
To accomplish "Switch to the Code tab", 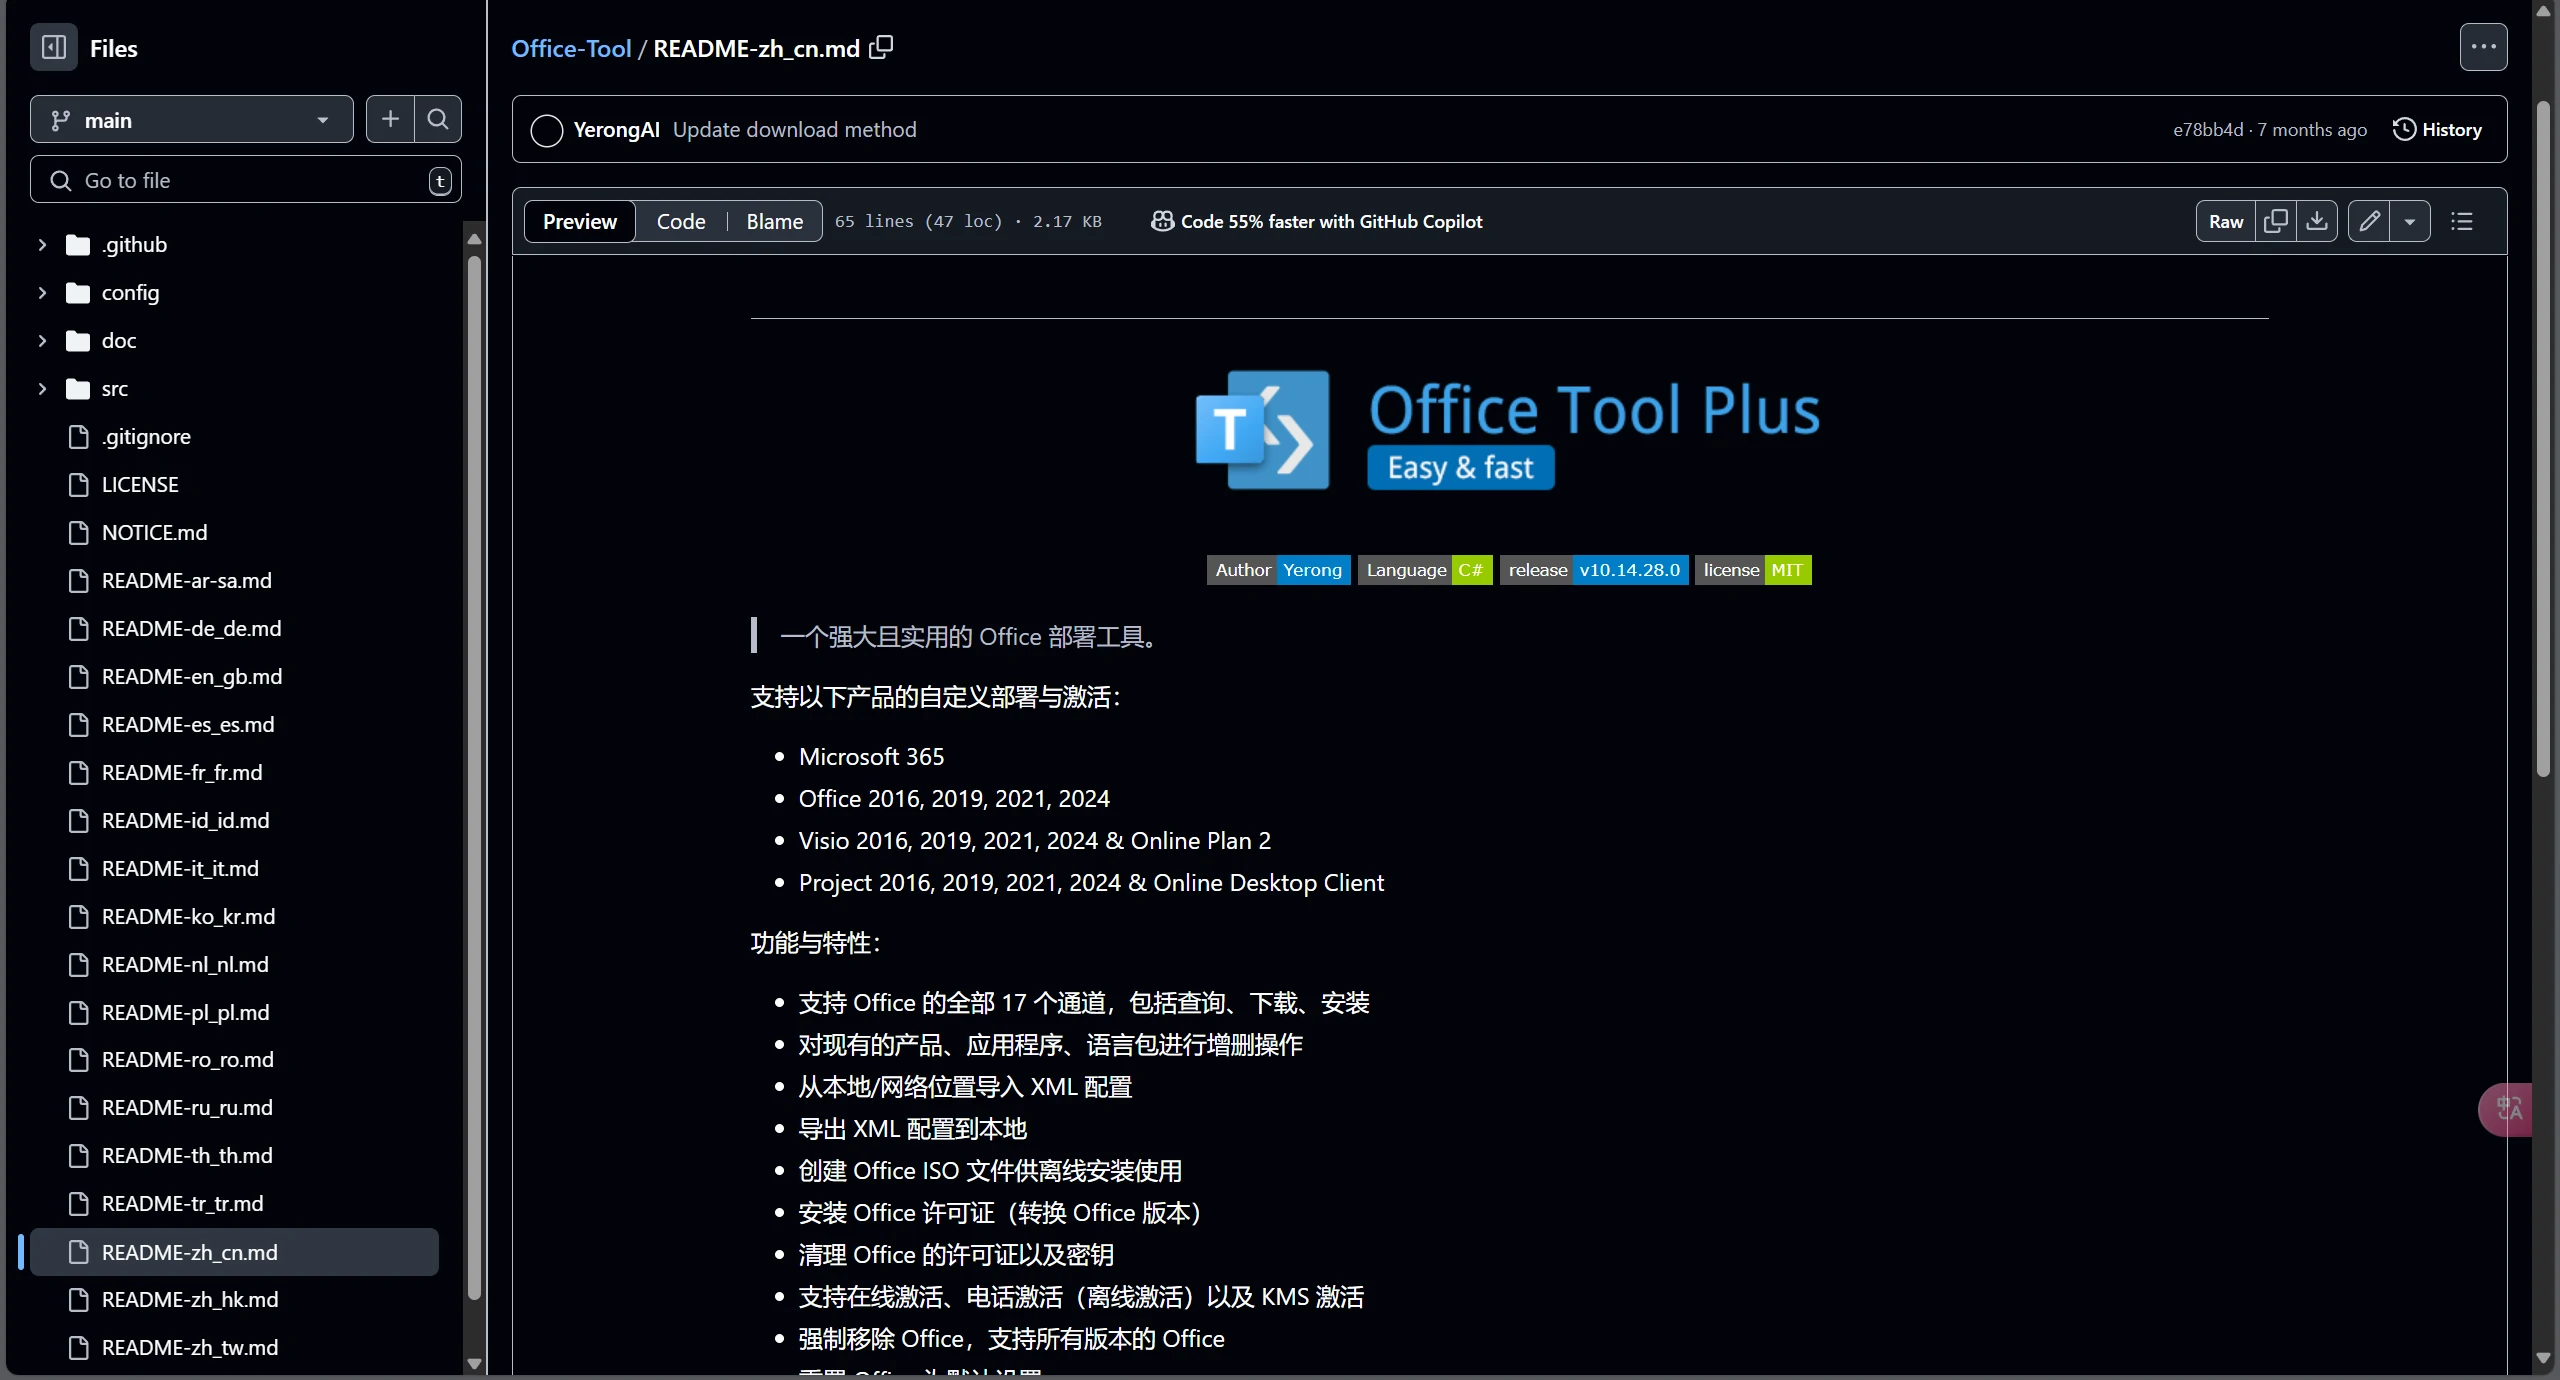I will 680,221.
